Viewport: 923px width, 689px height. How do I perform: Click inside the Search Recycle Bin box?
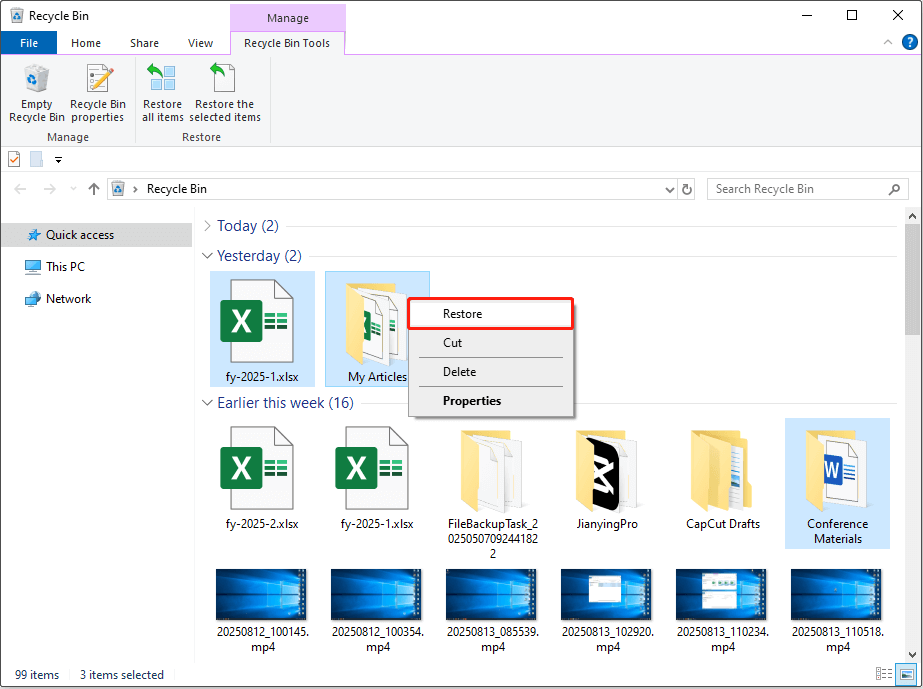[800, 188]
